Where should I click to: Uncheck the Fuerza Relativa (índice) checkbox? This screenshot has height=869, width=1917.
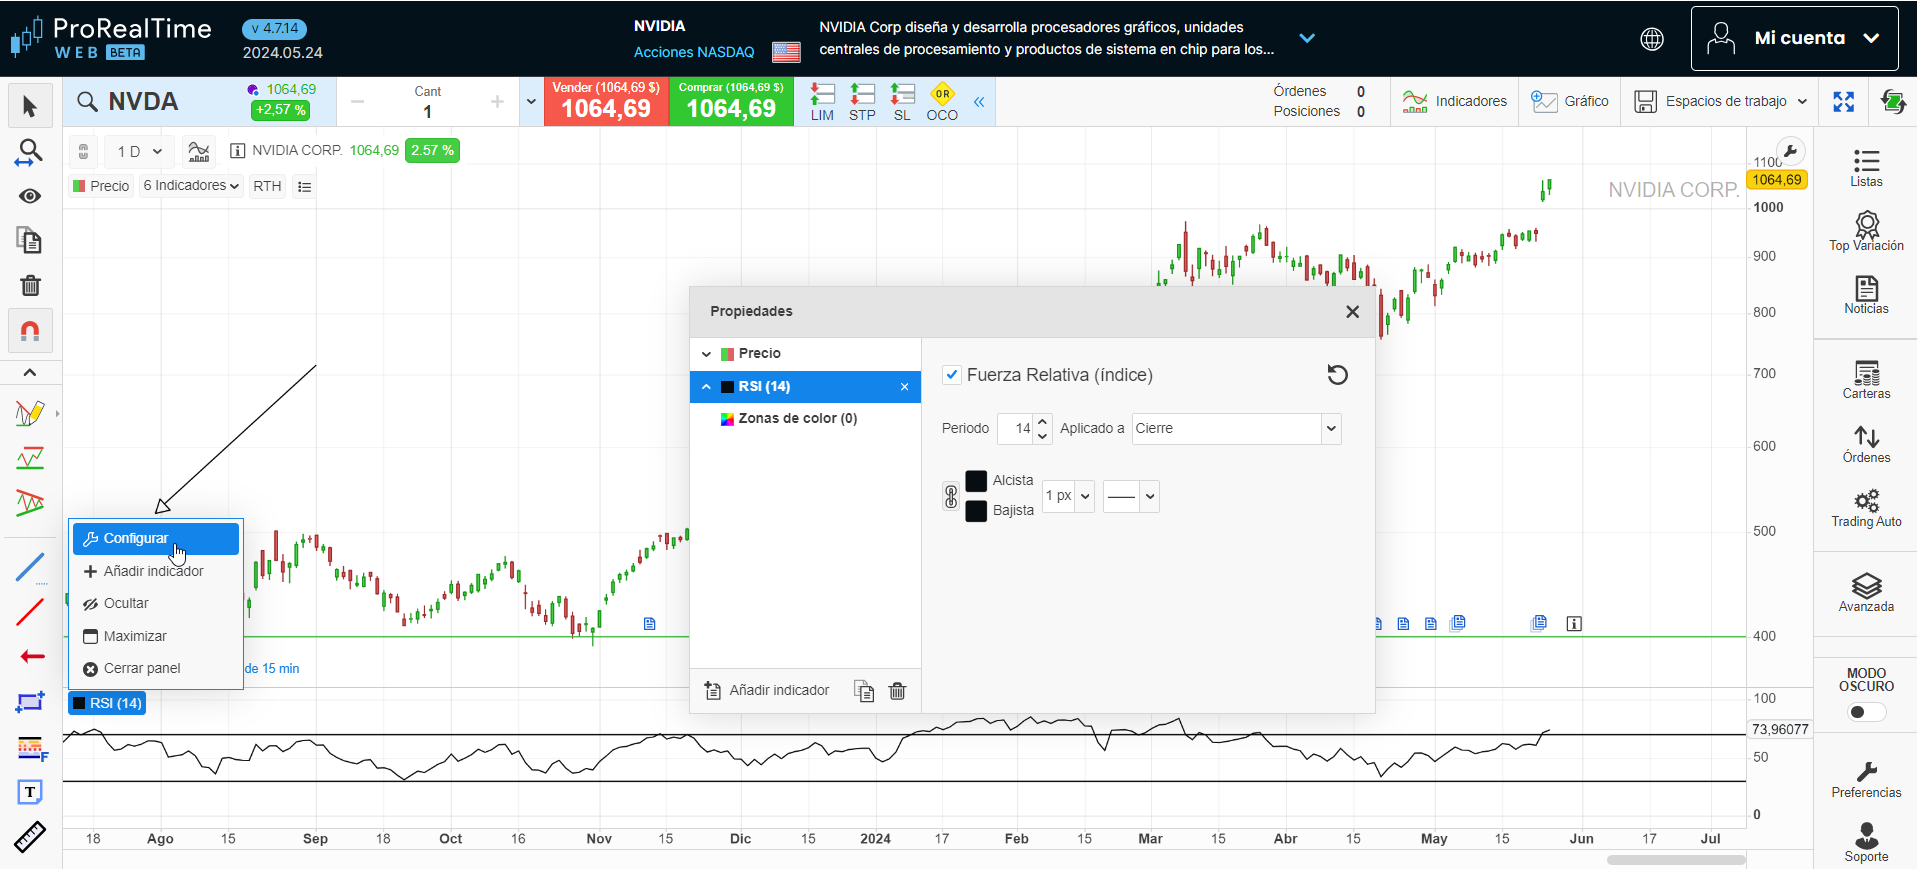point(952,375)
